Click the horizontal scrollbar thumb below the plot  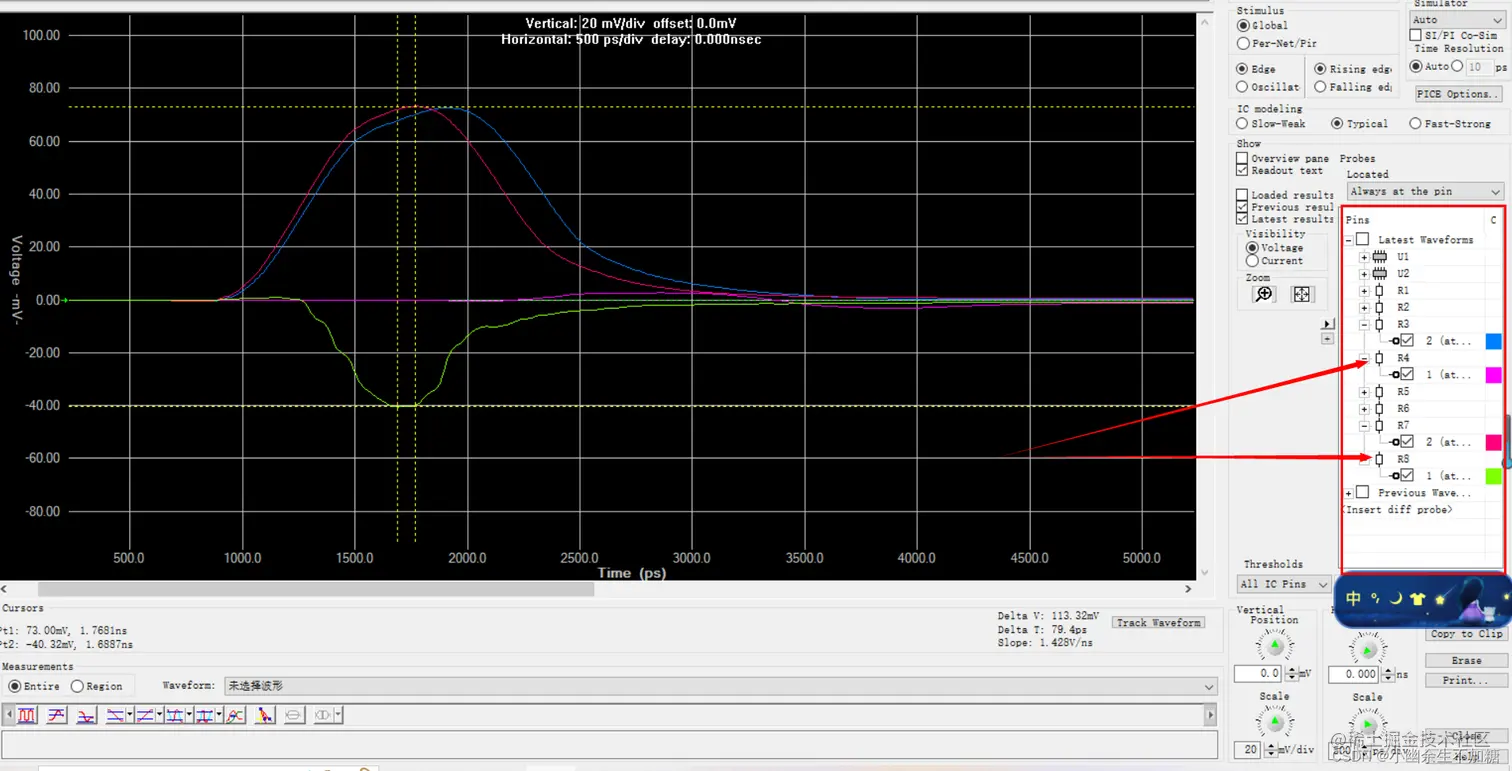(316, 589)
